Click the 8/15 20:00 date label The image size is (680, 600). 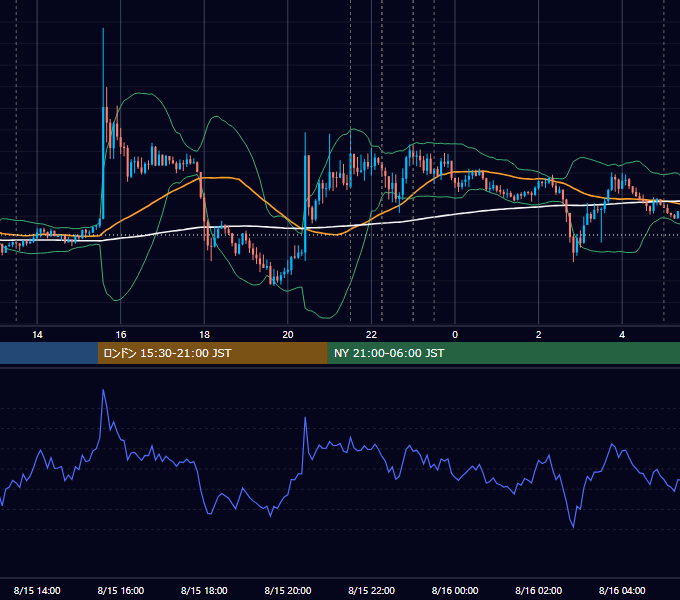click(288, 590)
